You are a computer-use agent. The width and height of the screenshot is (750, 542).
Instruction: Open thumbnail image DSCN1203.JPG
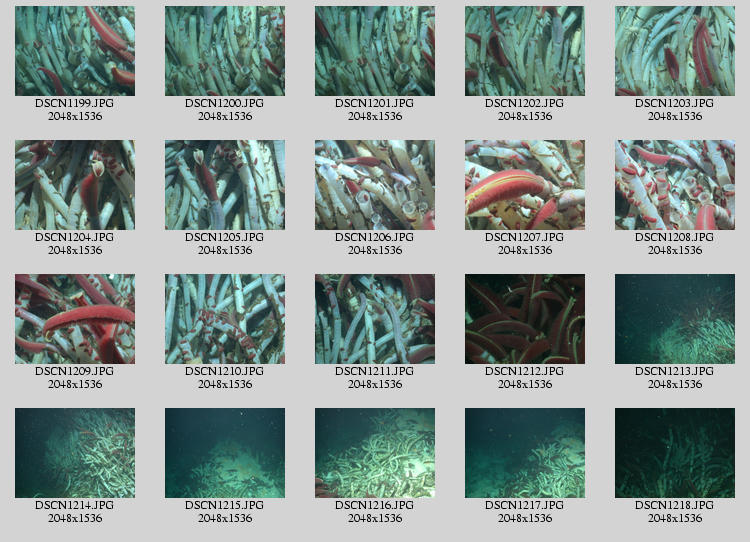[675, 51]
